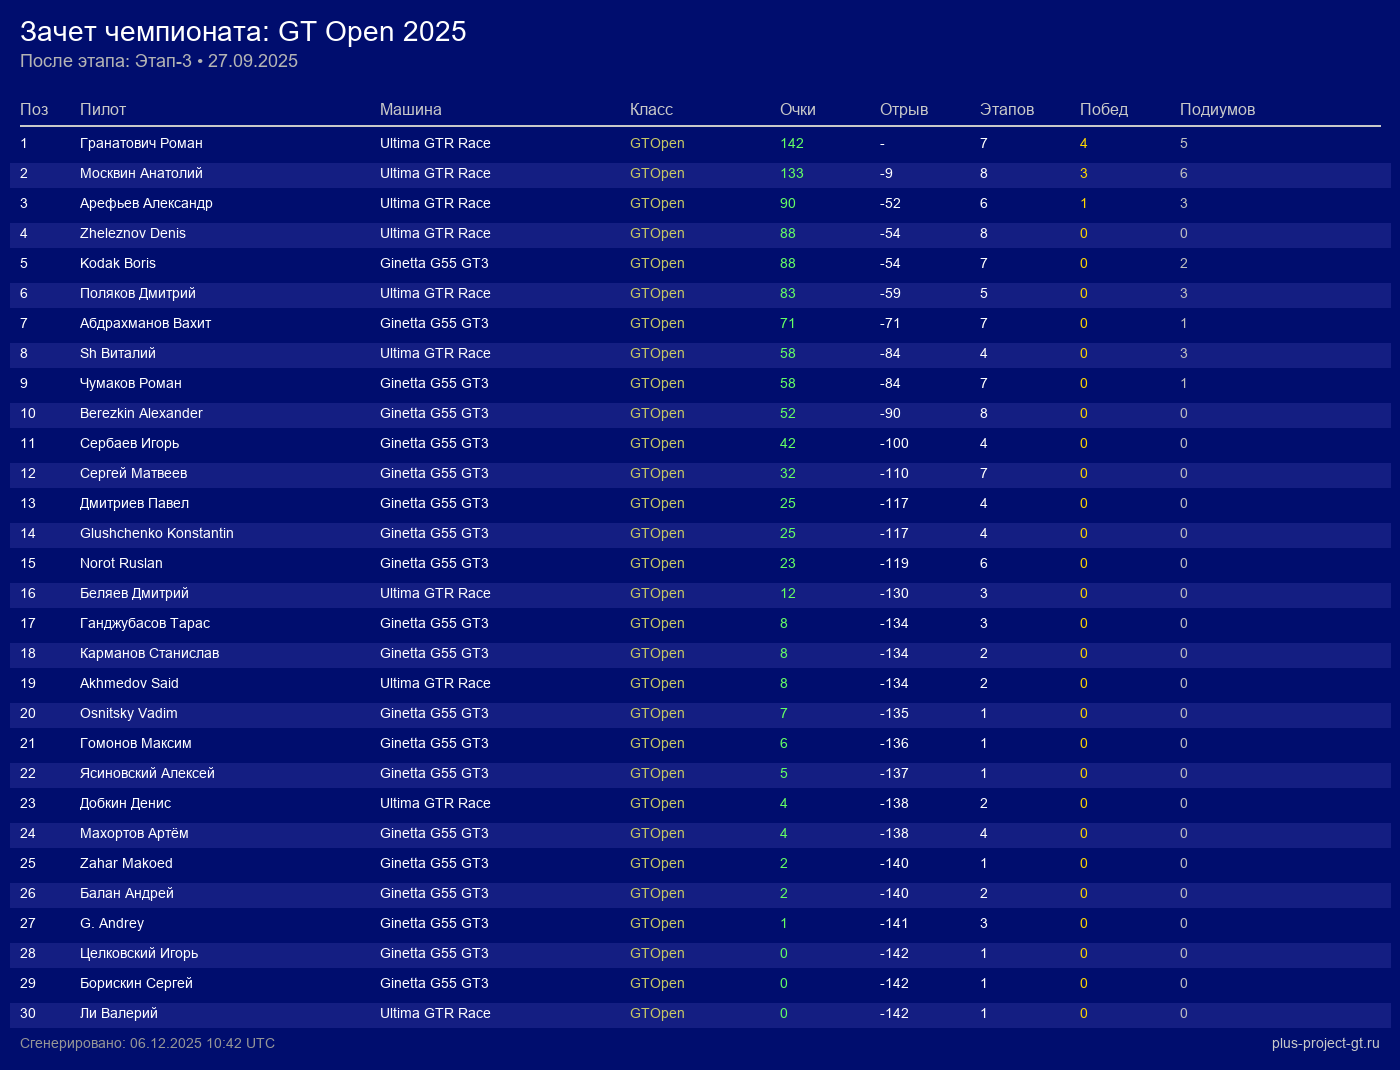Screen dimensions: 1400x1070
Task: Select the Zheleznov Denis row name
Action: point(133,233)
